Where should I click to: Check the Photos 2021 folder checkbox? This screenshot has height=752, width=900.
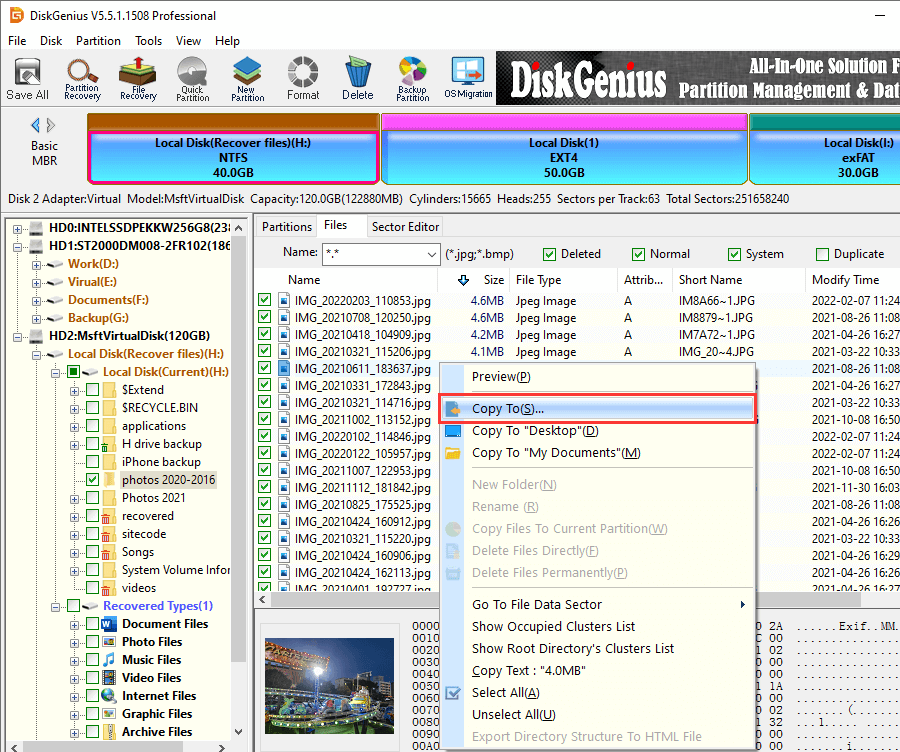92,498
